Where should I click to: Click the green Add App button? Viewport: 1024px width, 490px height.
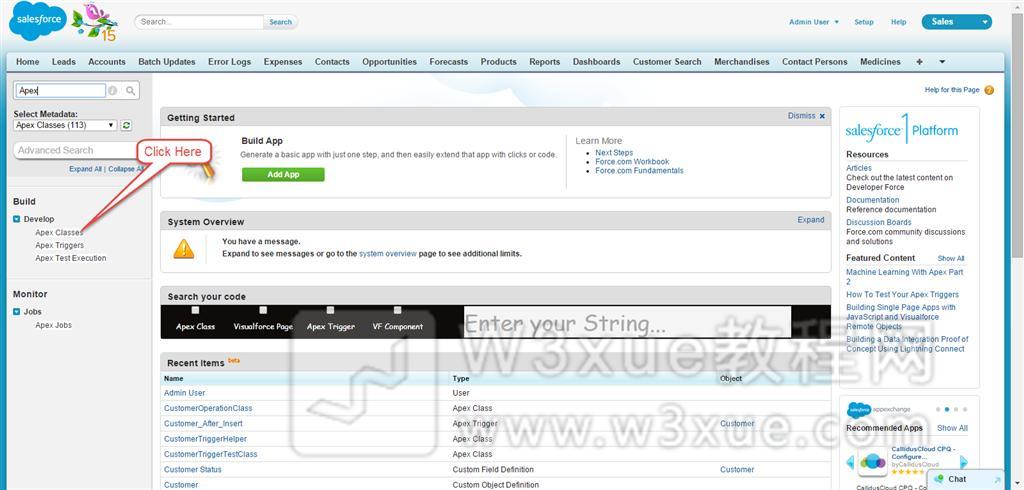click(x=283, y=174)
